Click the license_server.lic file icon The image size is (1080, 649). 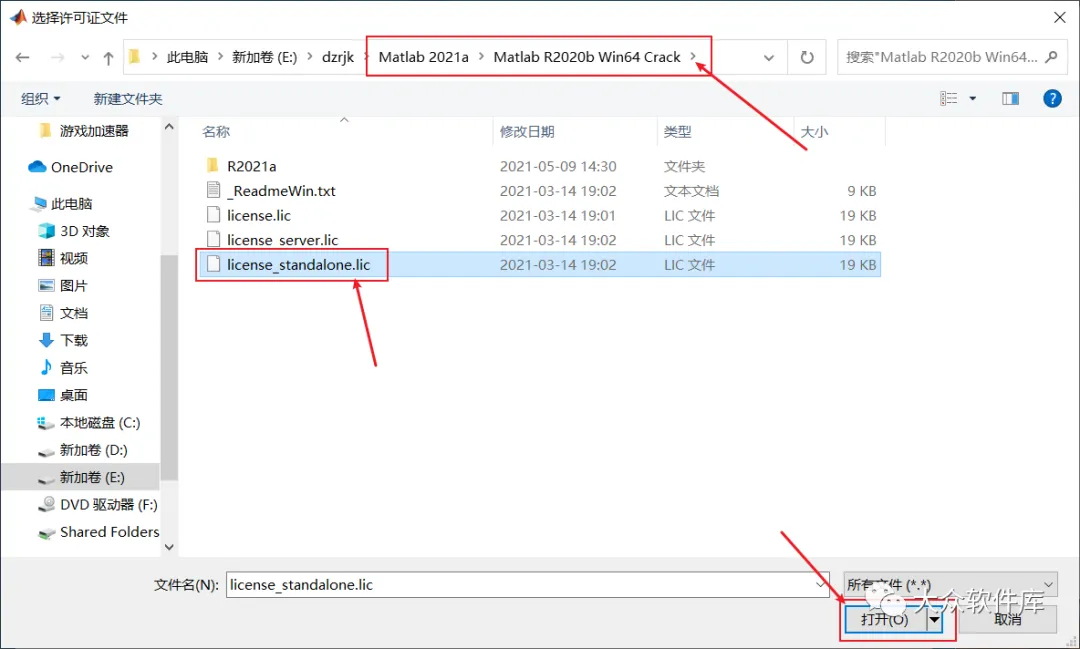click(x=214, y=240)
